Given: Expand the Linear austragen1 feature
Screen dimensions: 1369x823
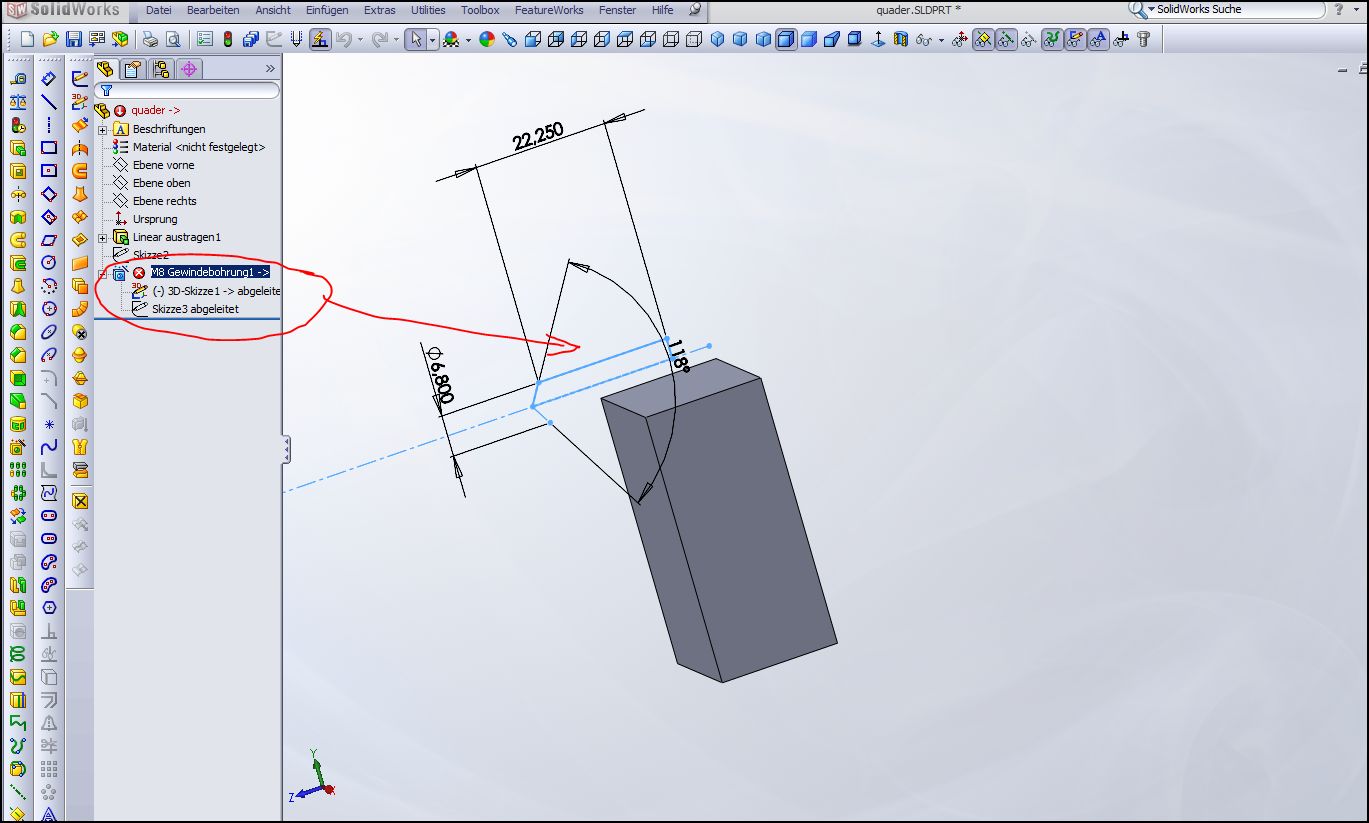Looking at the screenshot, I should (x=102, y=237).
